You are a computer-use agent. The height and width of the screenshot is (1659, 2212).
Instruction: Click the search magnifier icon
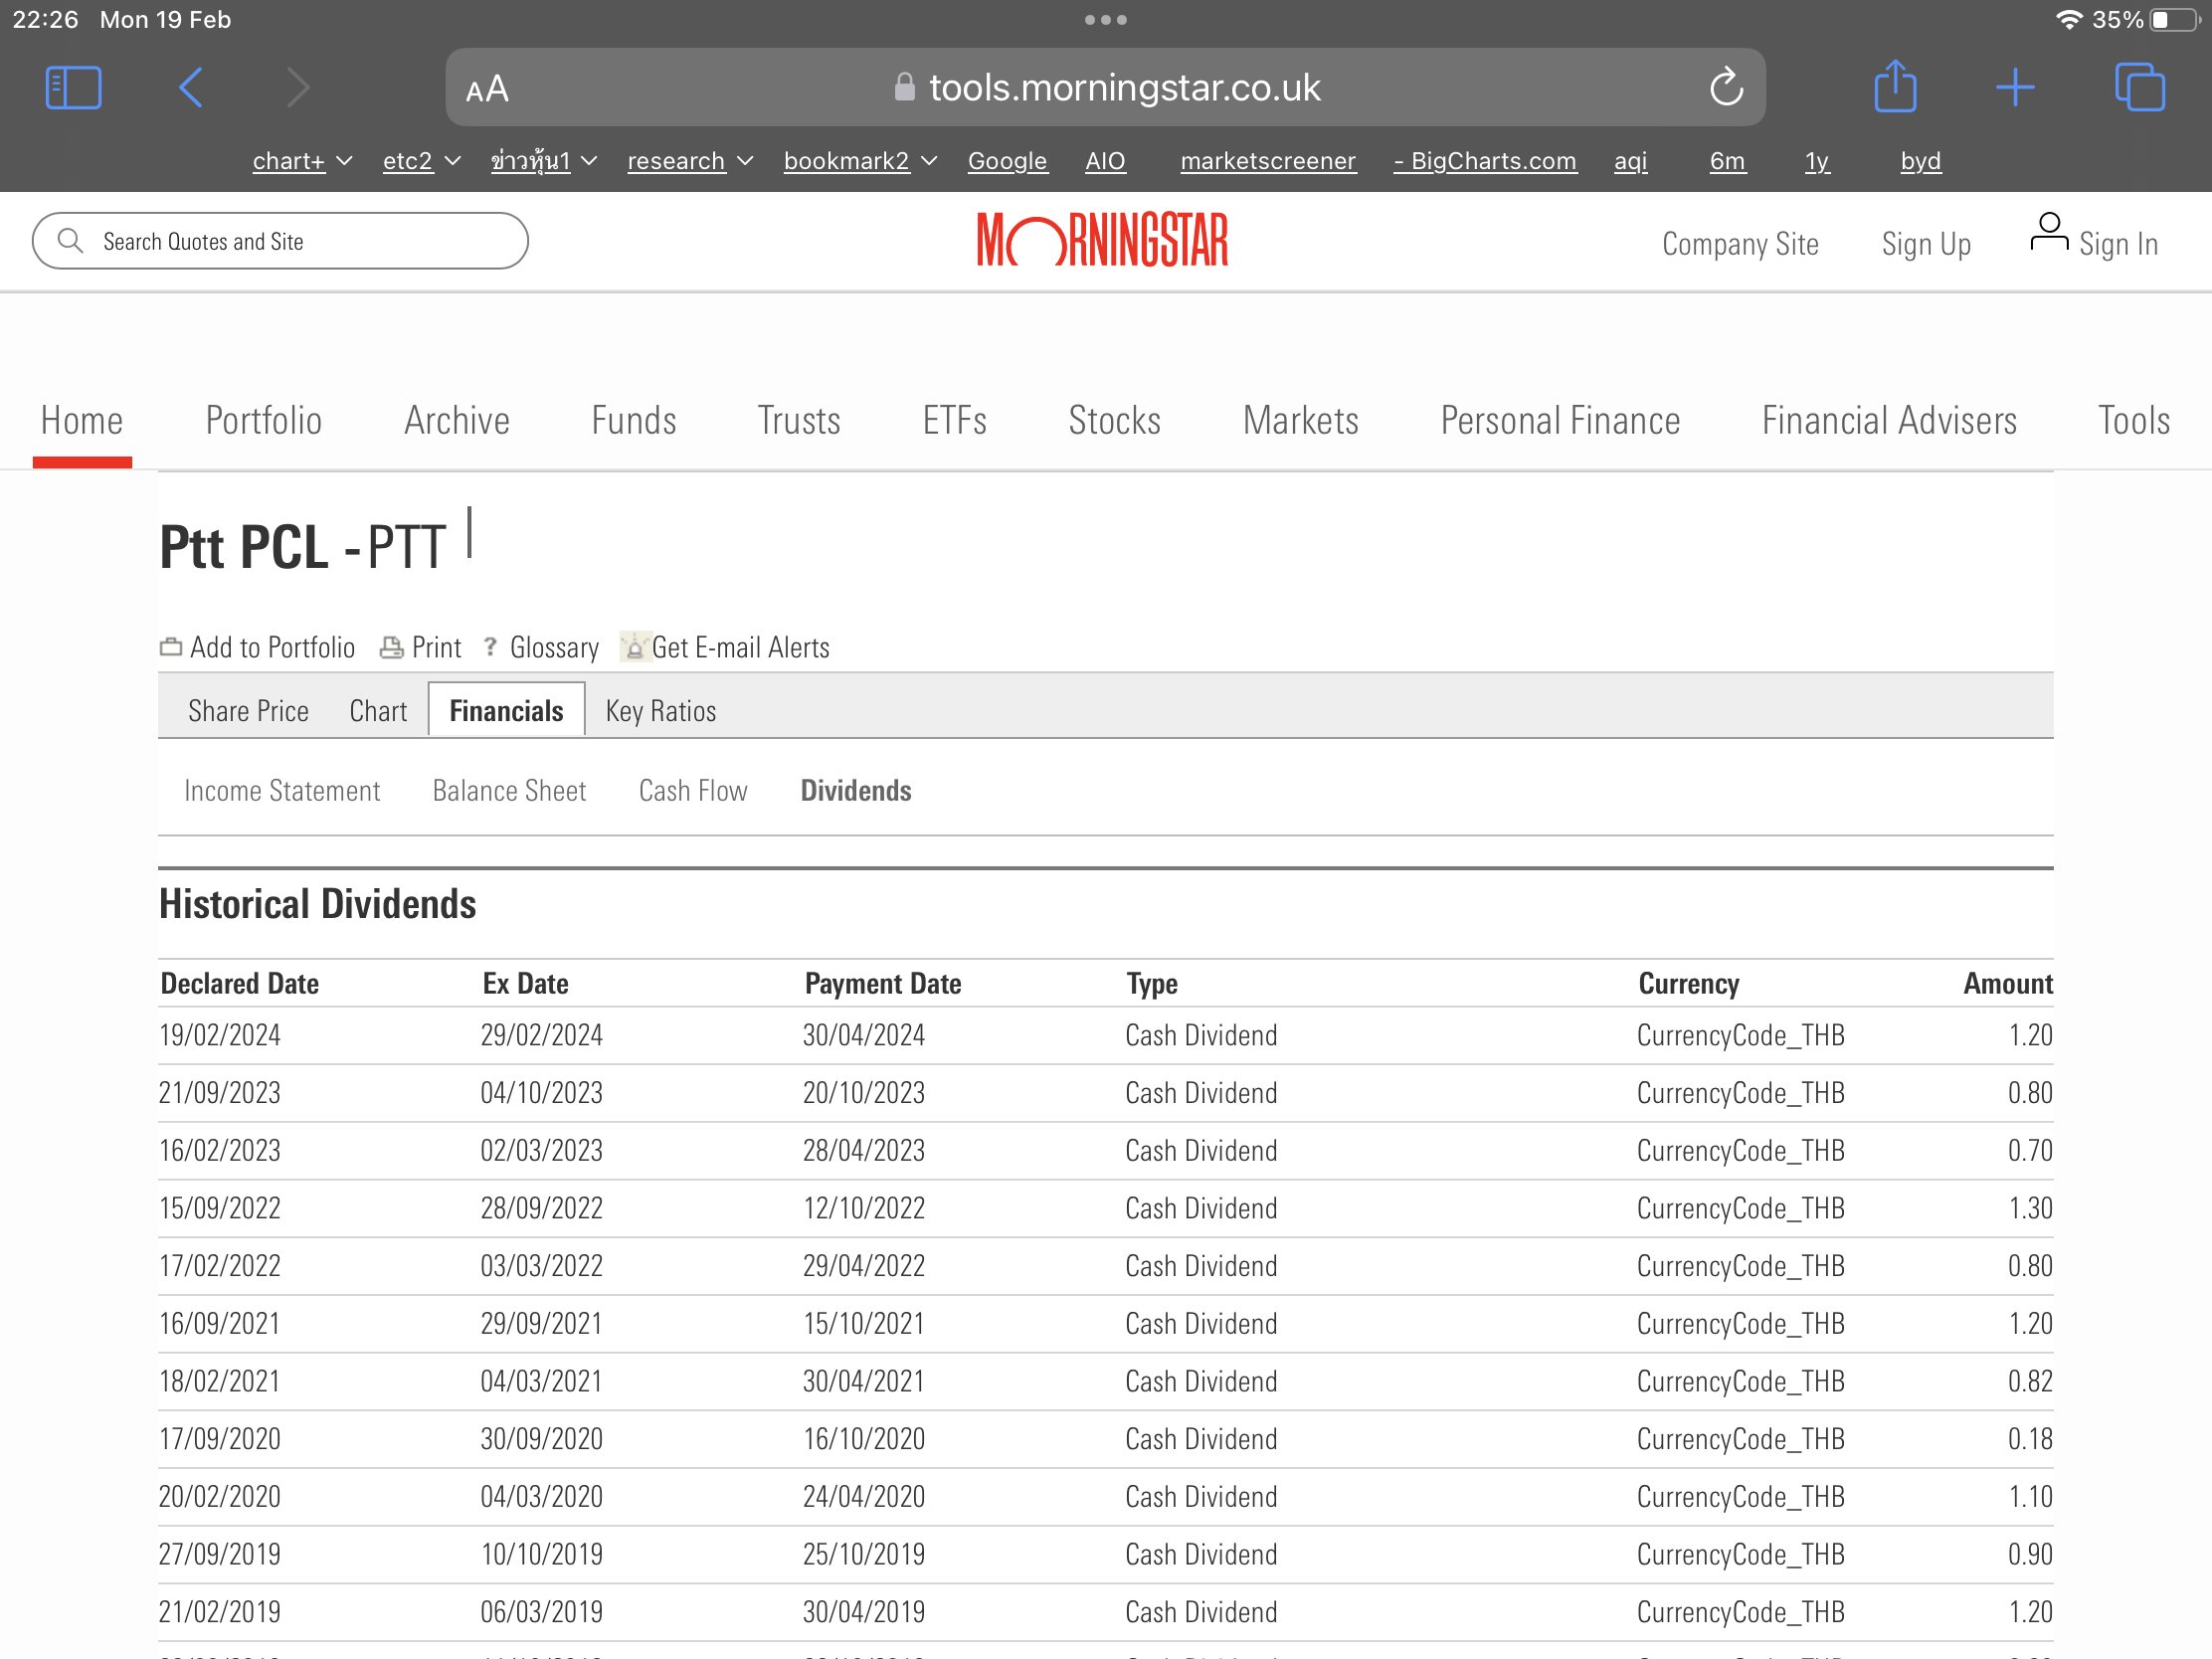pos(70,241)
